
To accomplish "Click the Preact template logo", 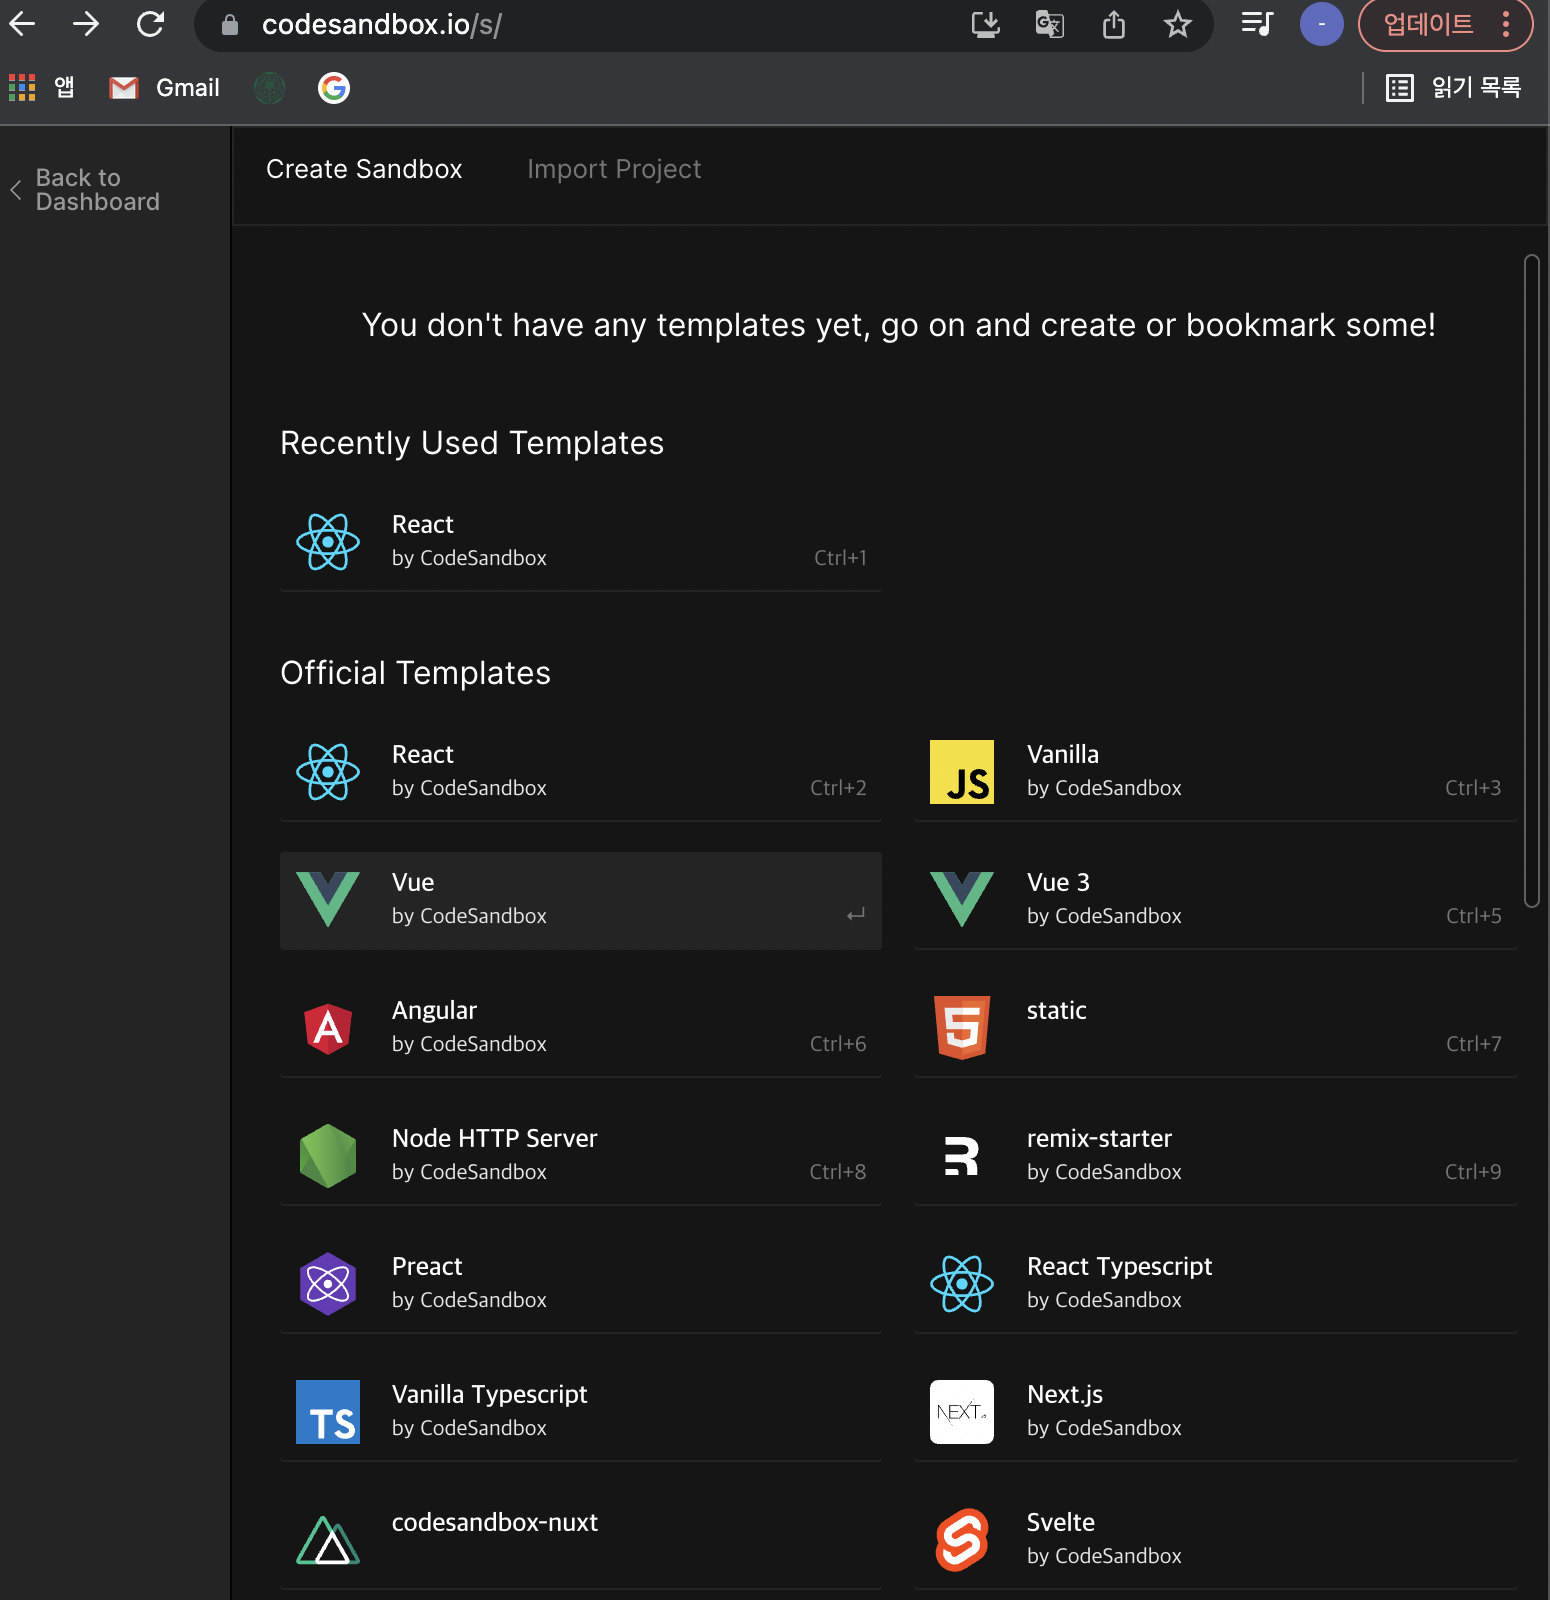I will coord(328,1284).
